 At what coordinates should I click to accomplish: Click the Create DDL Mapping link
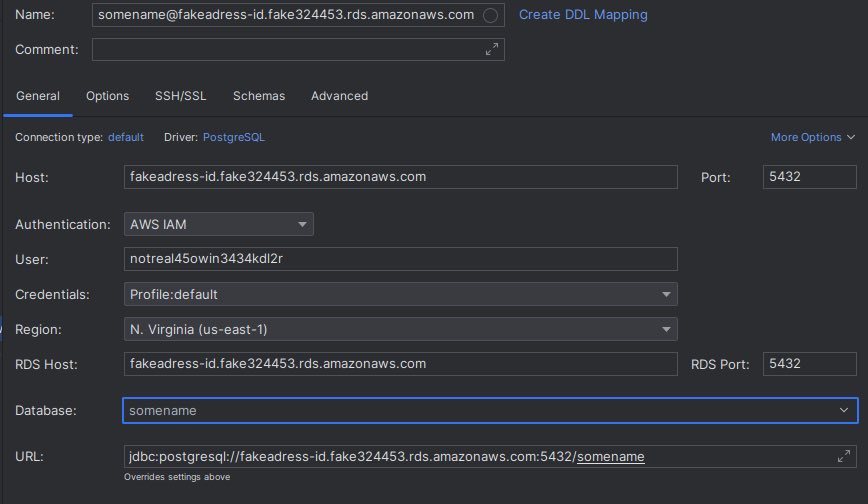coord(583,14)
